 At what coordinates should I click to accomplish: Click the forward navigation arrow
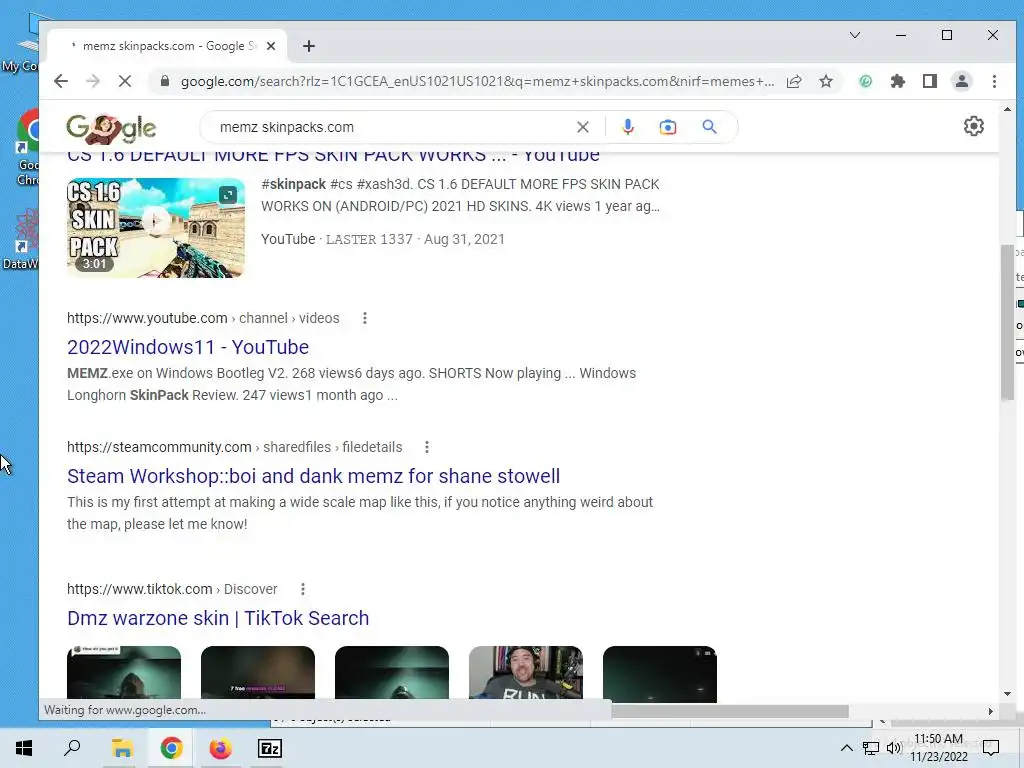[93, 81]
